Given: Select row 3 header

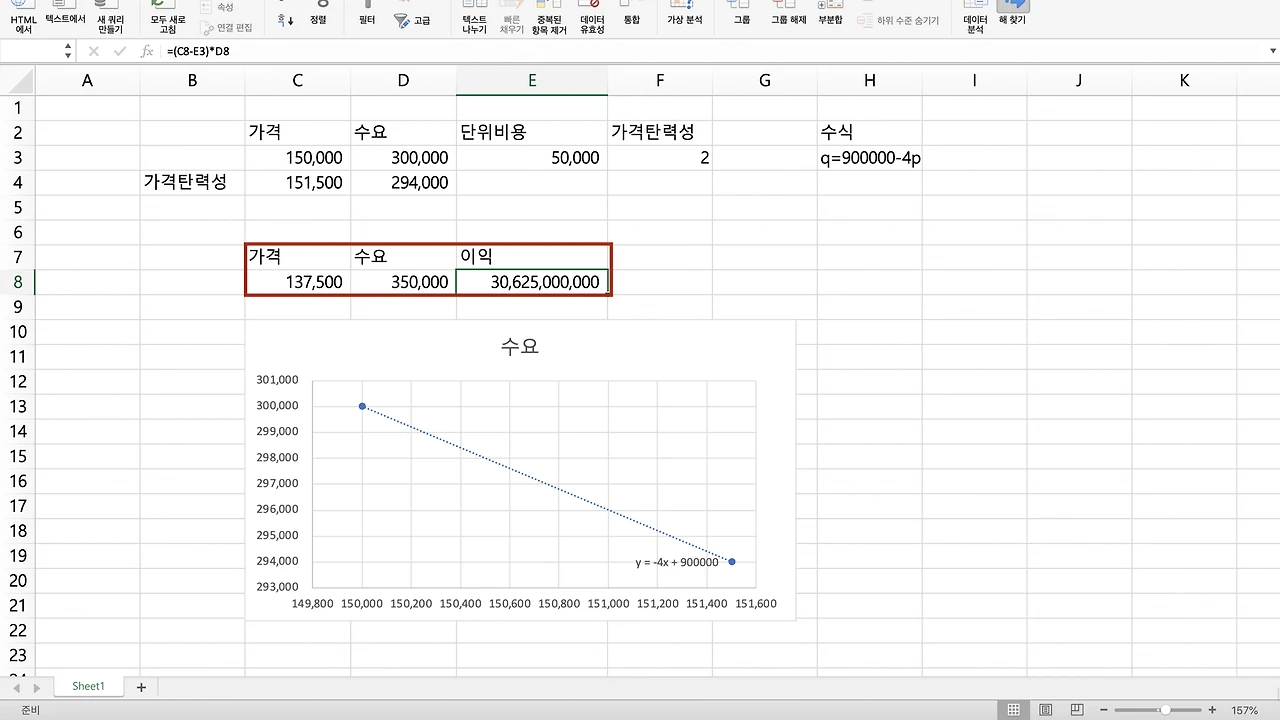Looking at the screenshot, I should [x=17, y=158].
